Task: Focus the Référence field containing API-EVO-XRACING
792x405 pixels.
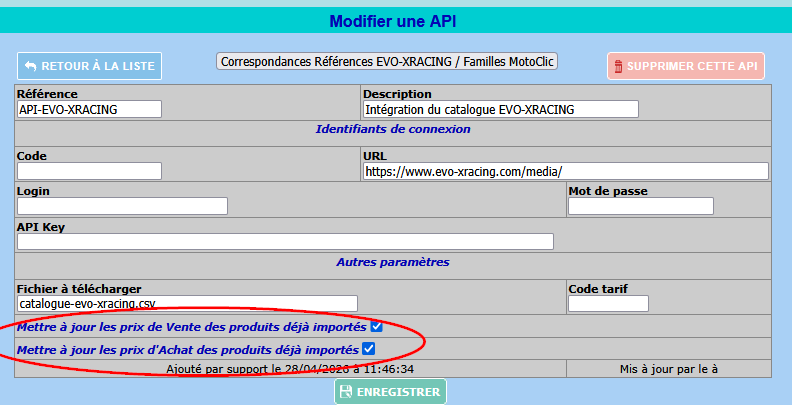Action: (89, 109)
